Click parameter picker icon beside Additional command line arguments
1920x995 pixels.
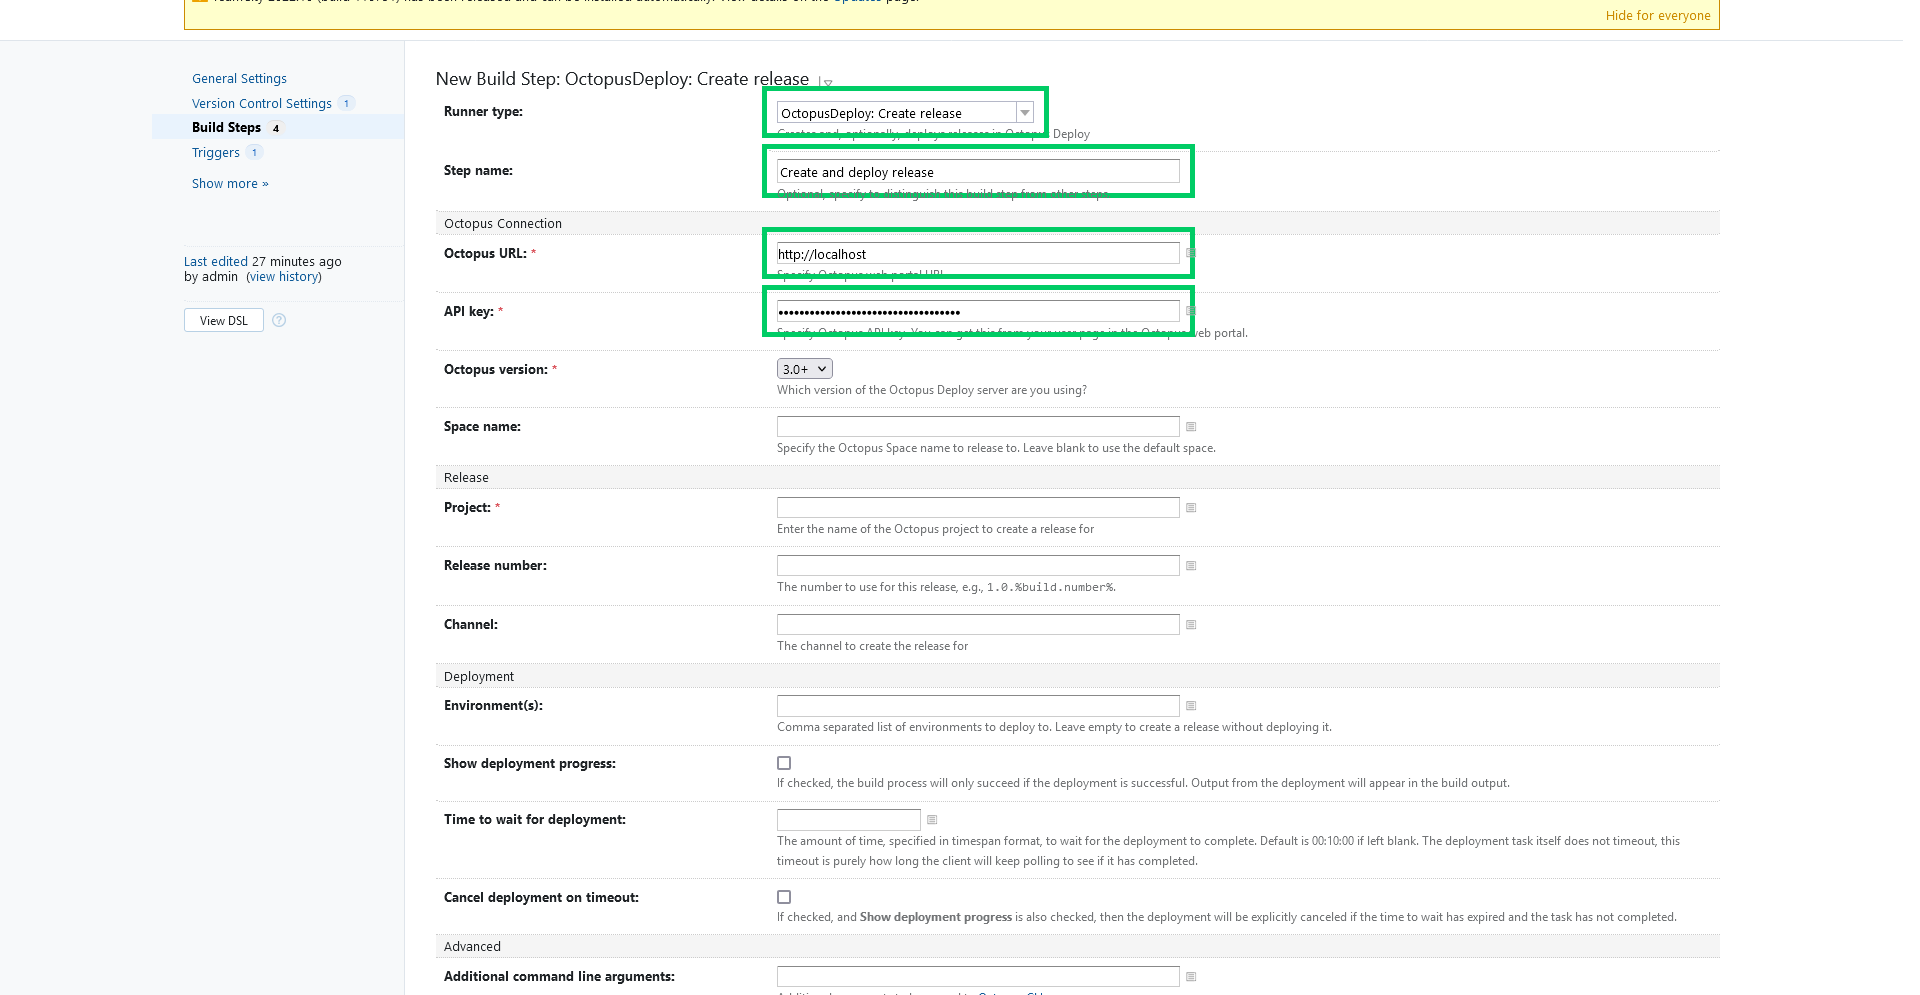(1191, 977)
